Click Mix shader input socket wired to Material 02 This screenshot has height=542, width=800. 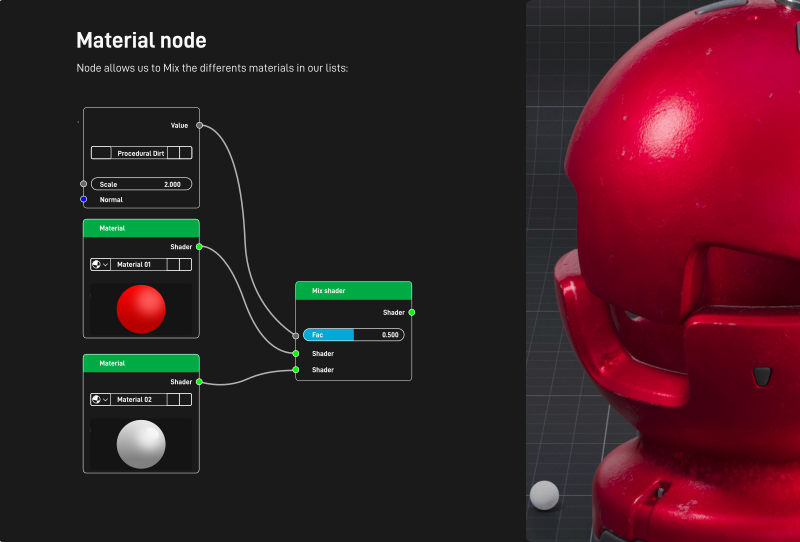pyautogui.click(x=295, y=369)
